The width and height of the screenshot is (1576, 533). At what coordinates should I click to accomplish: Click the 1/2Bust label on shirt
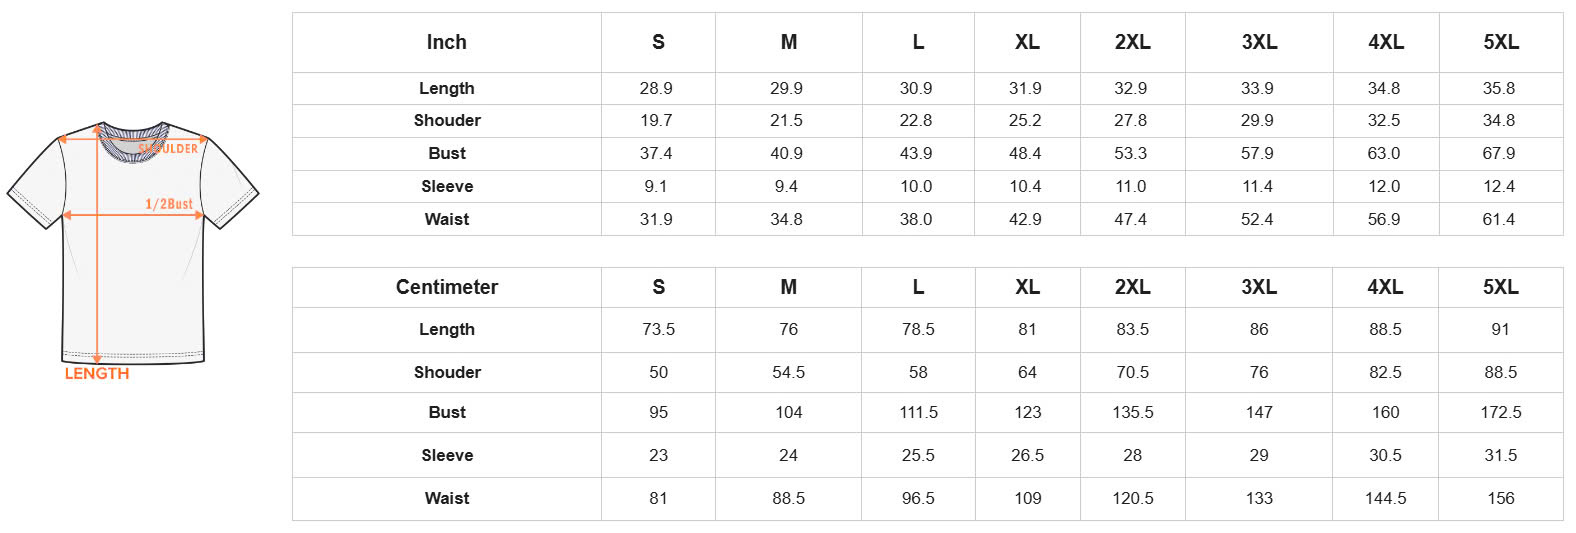pos(169,204)
